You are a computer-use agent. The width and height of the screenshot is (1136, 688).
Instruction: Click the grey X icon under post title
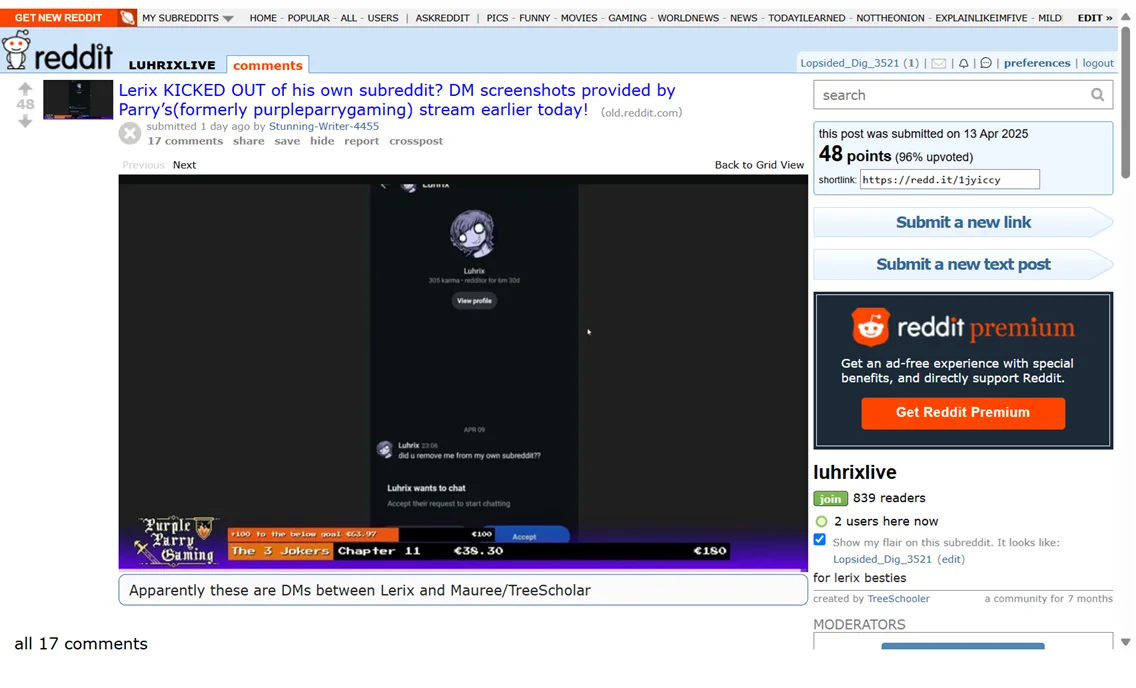click(130, 133)
